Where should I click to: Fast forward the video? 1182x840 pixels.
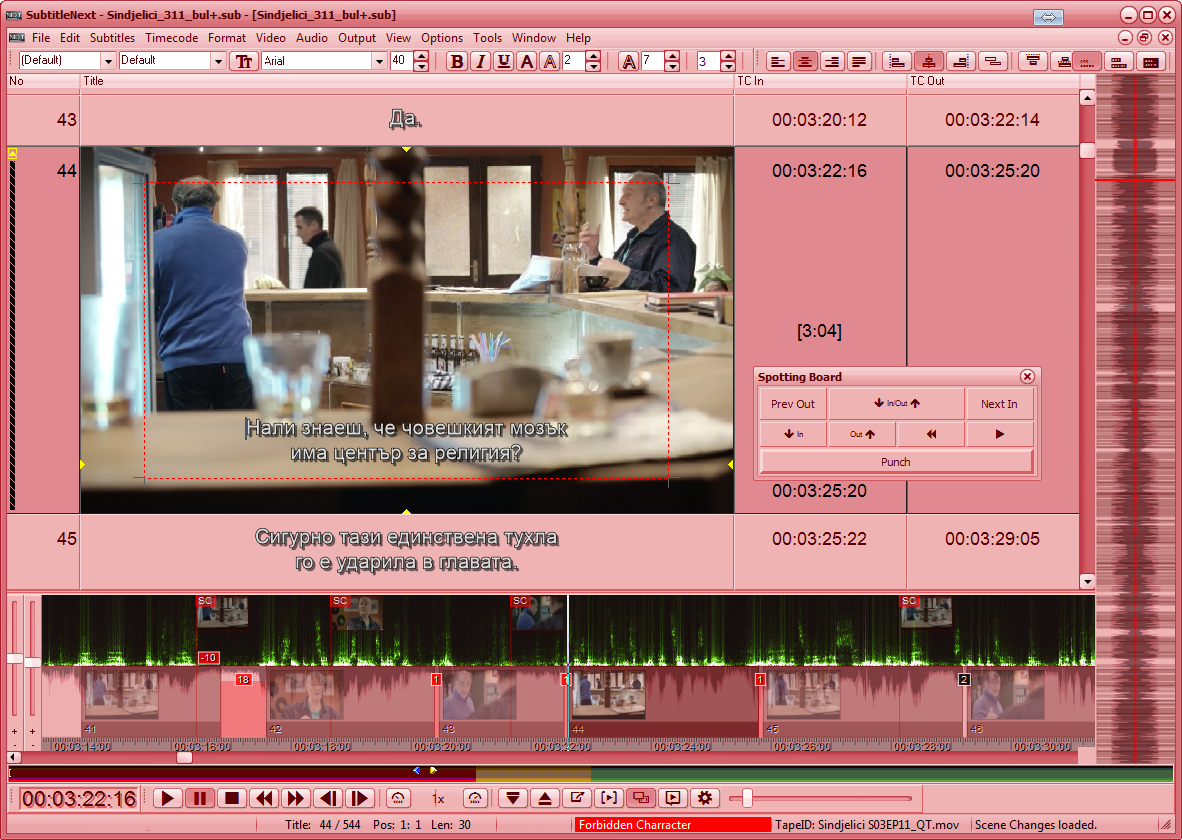296,798
